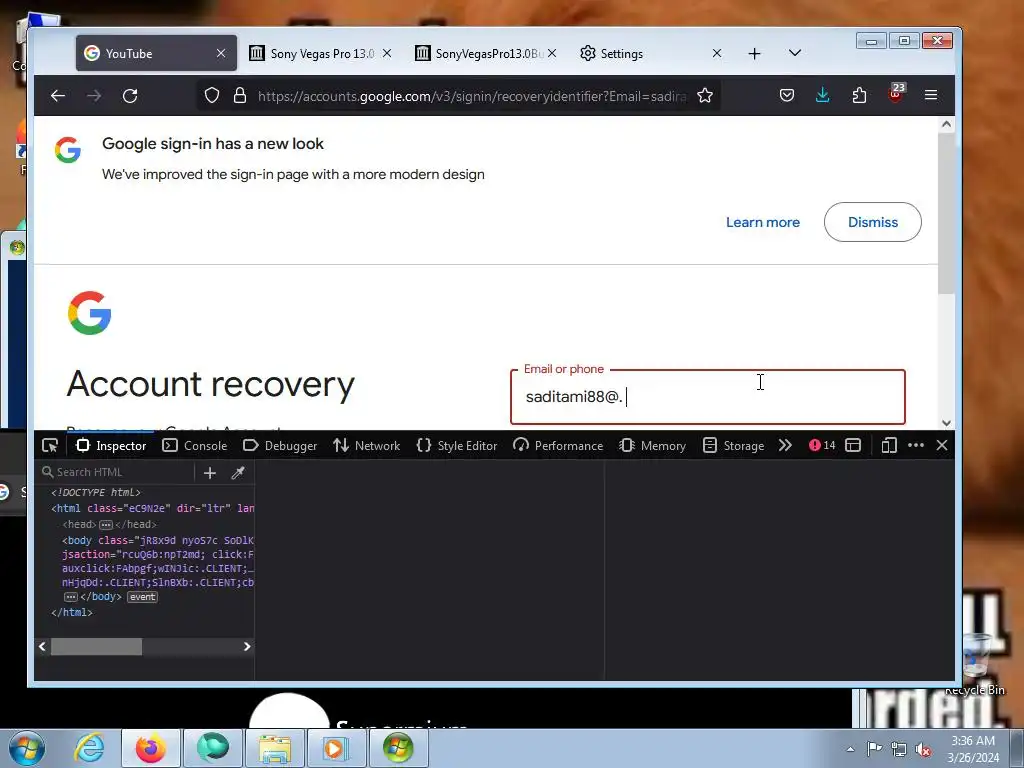Bookmark this page with the star

click(705, 96)
